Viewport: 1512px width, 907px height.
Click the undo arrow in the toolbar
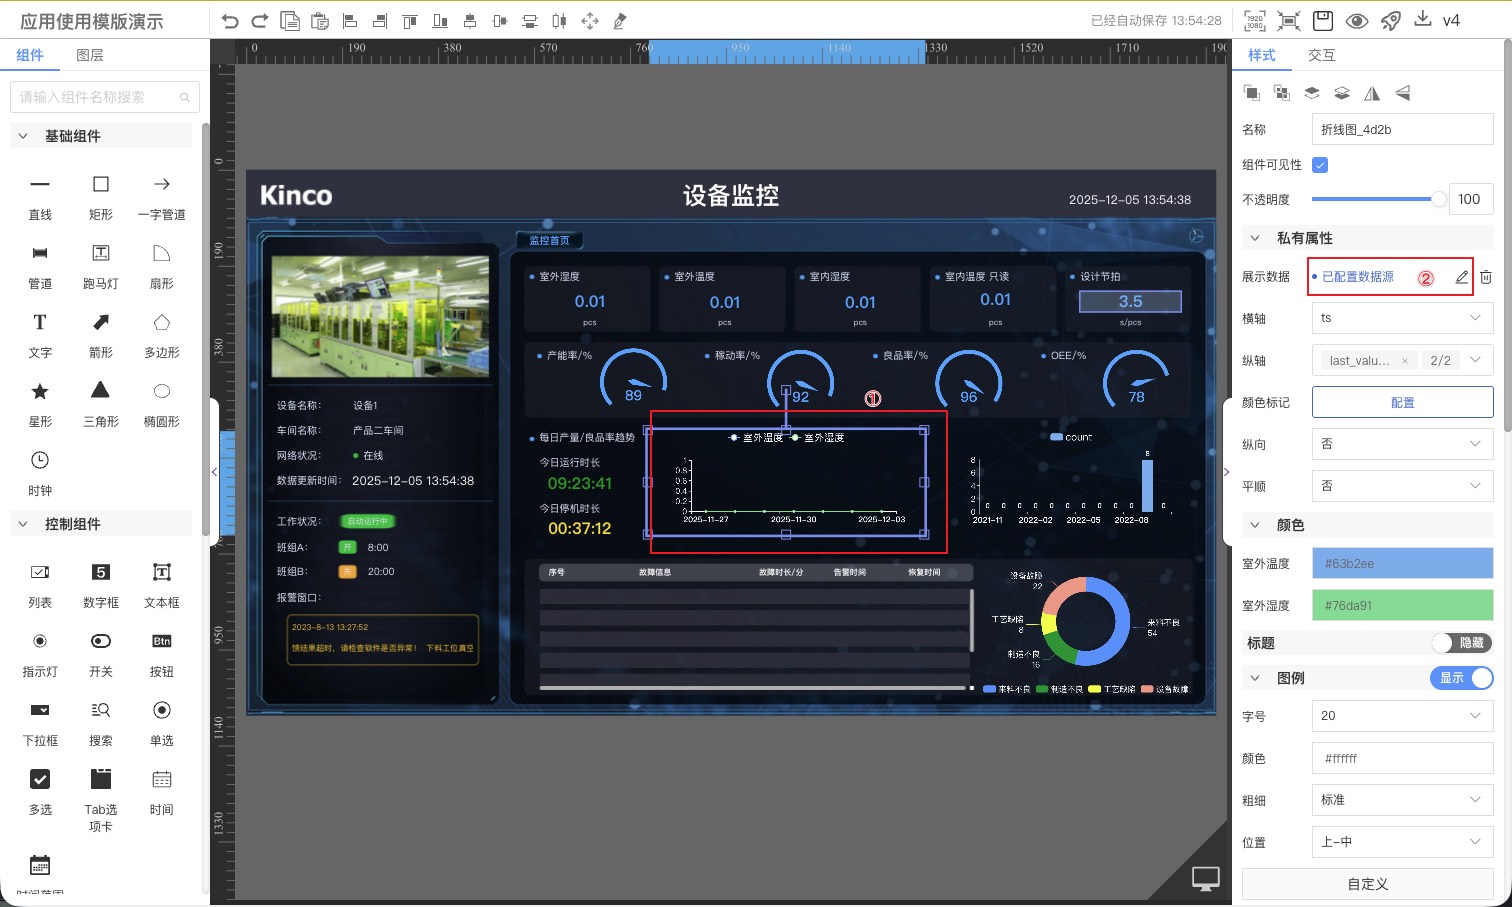point(230,21)
